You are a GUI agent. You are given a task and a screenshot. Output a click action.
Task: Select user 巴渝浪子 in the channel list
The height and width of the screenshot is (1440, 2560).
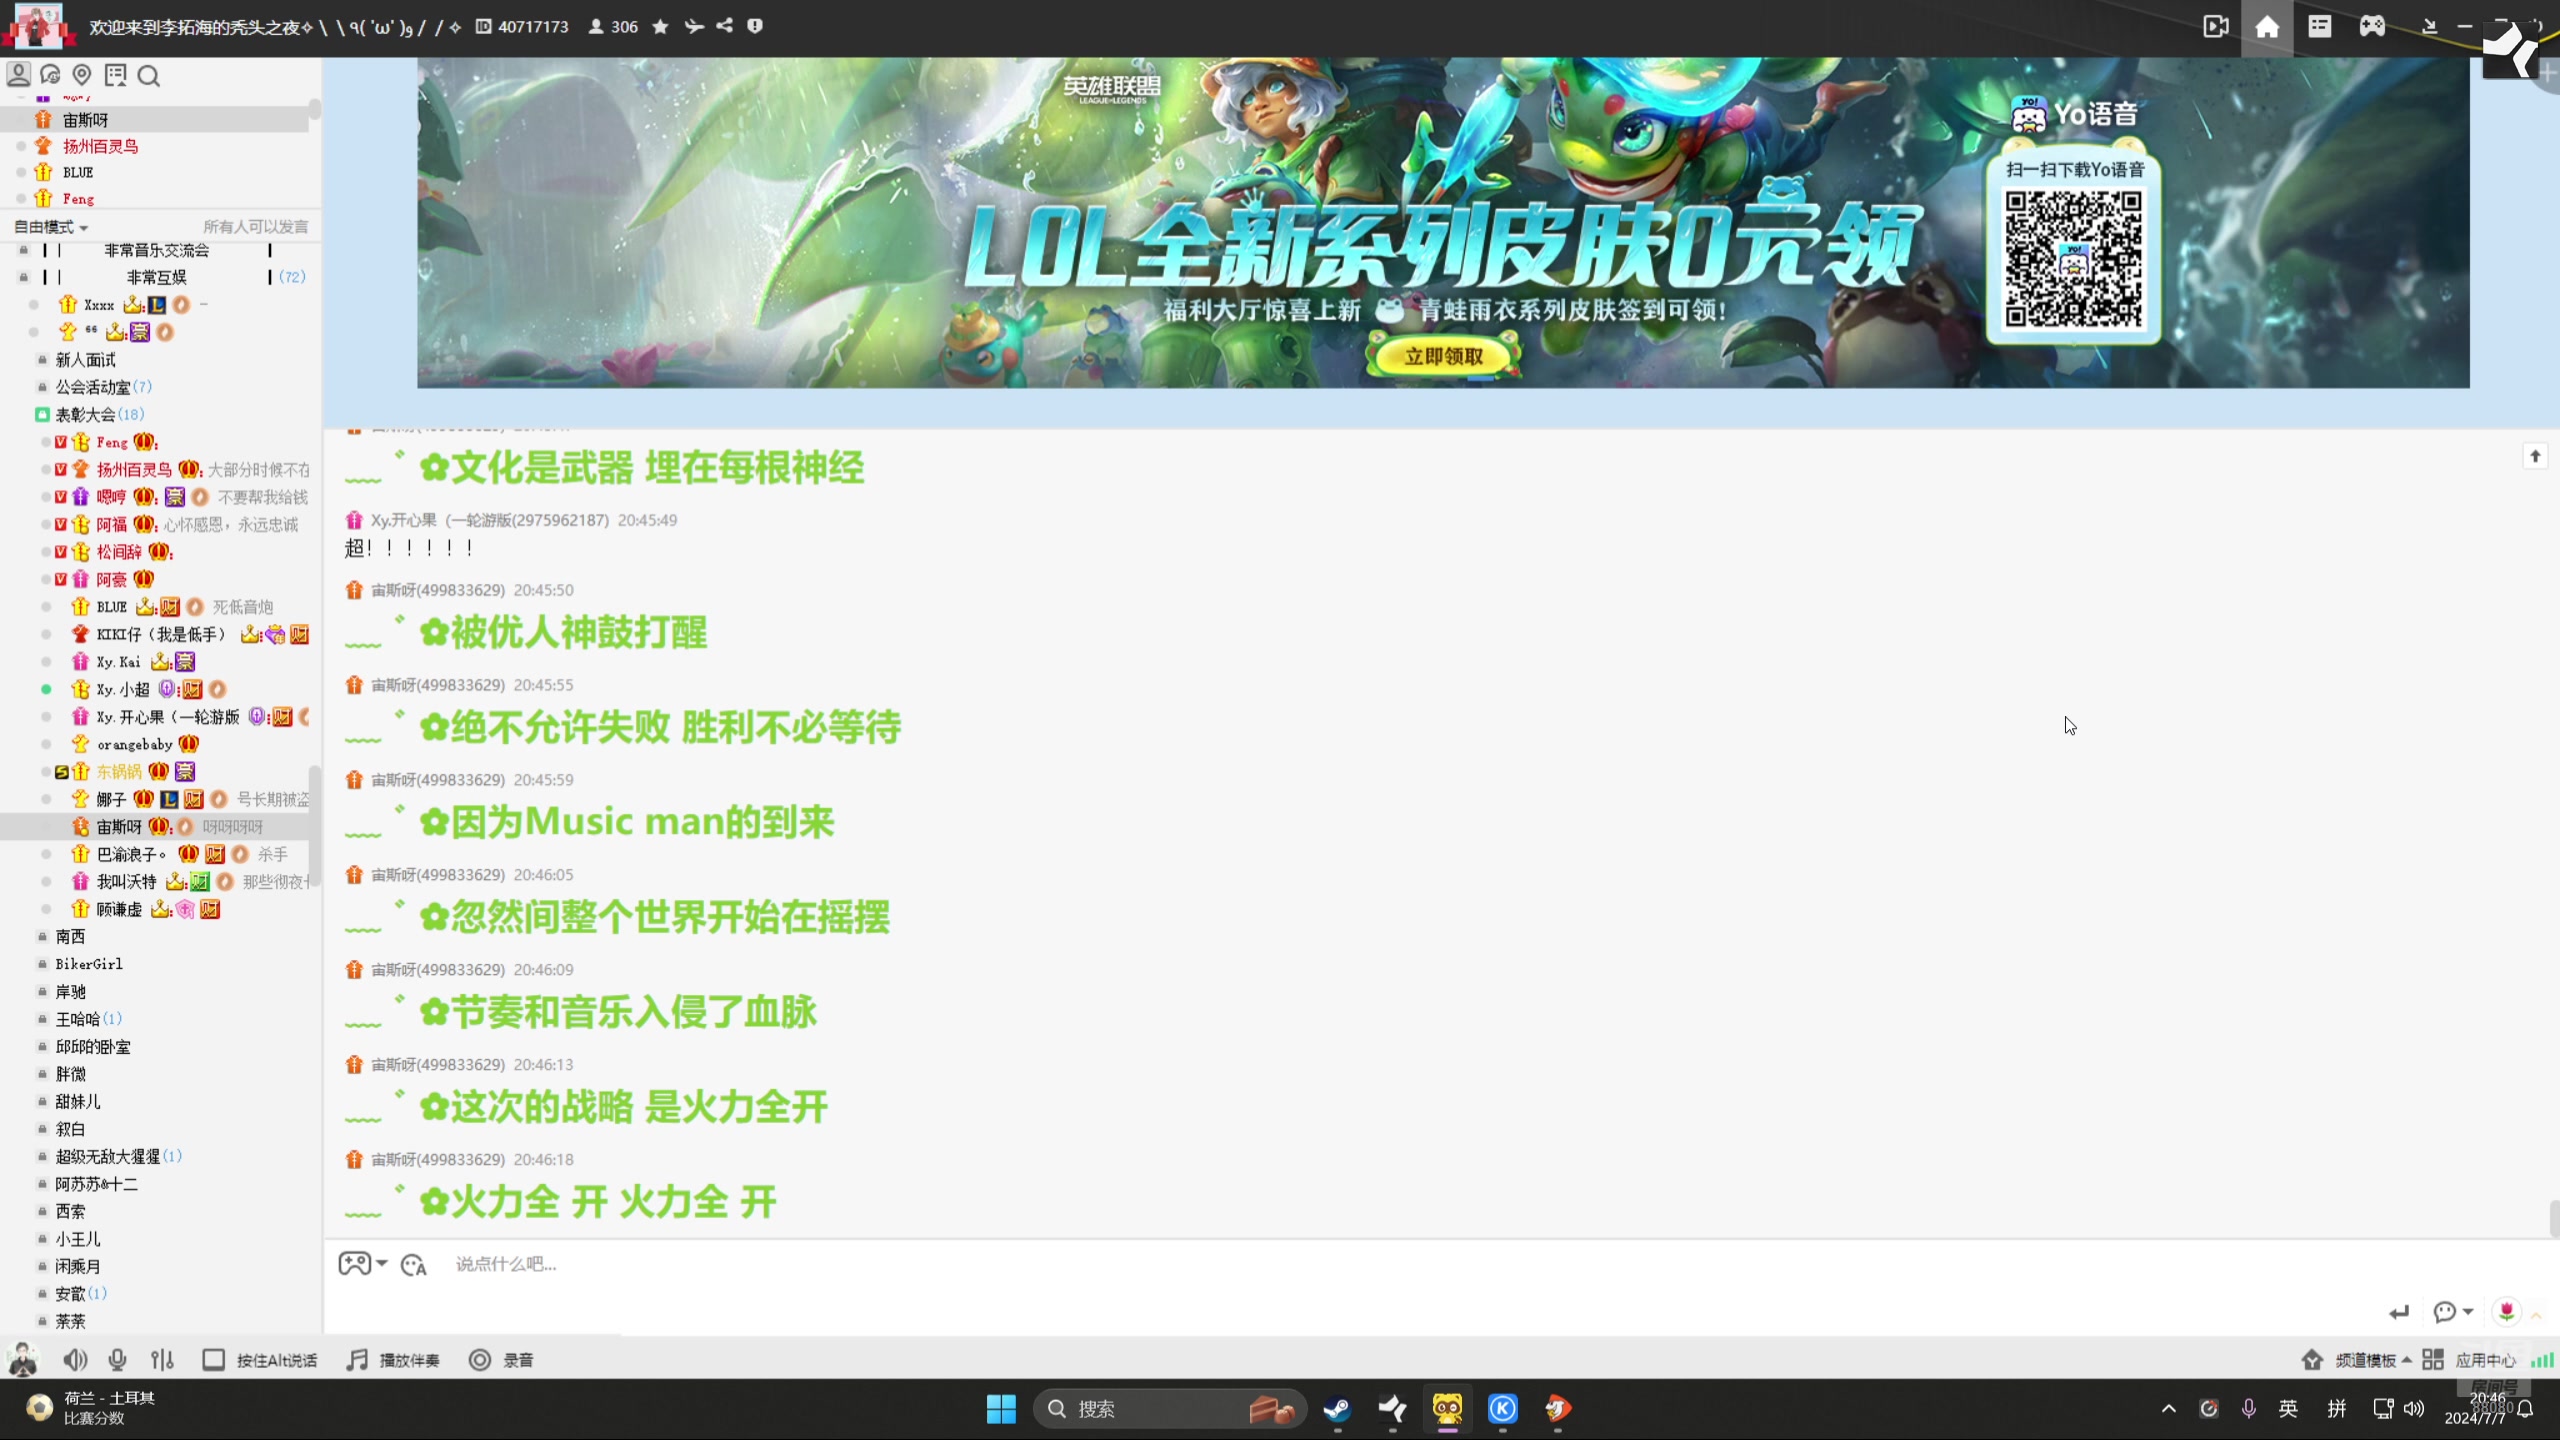pos(131,855)
